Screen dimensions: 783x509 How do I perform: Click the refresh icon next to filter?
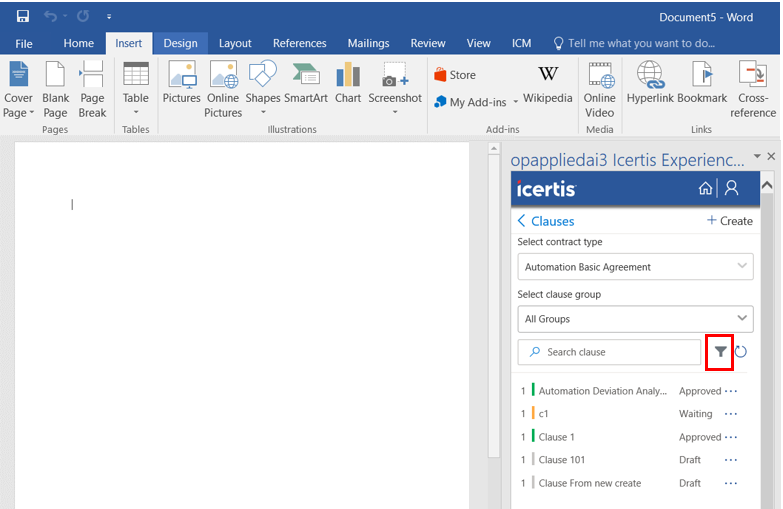(x=741, y=352)
